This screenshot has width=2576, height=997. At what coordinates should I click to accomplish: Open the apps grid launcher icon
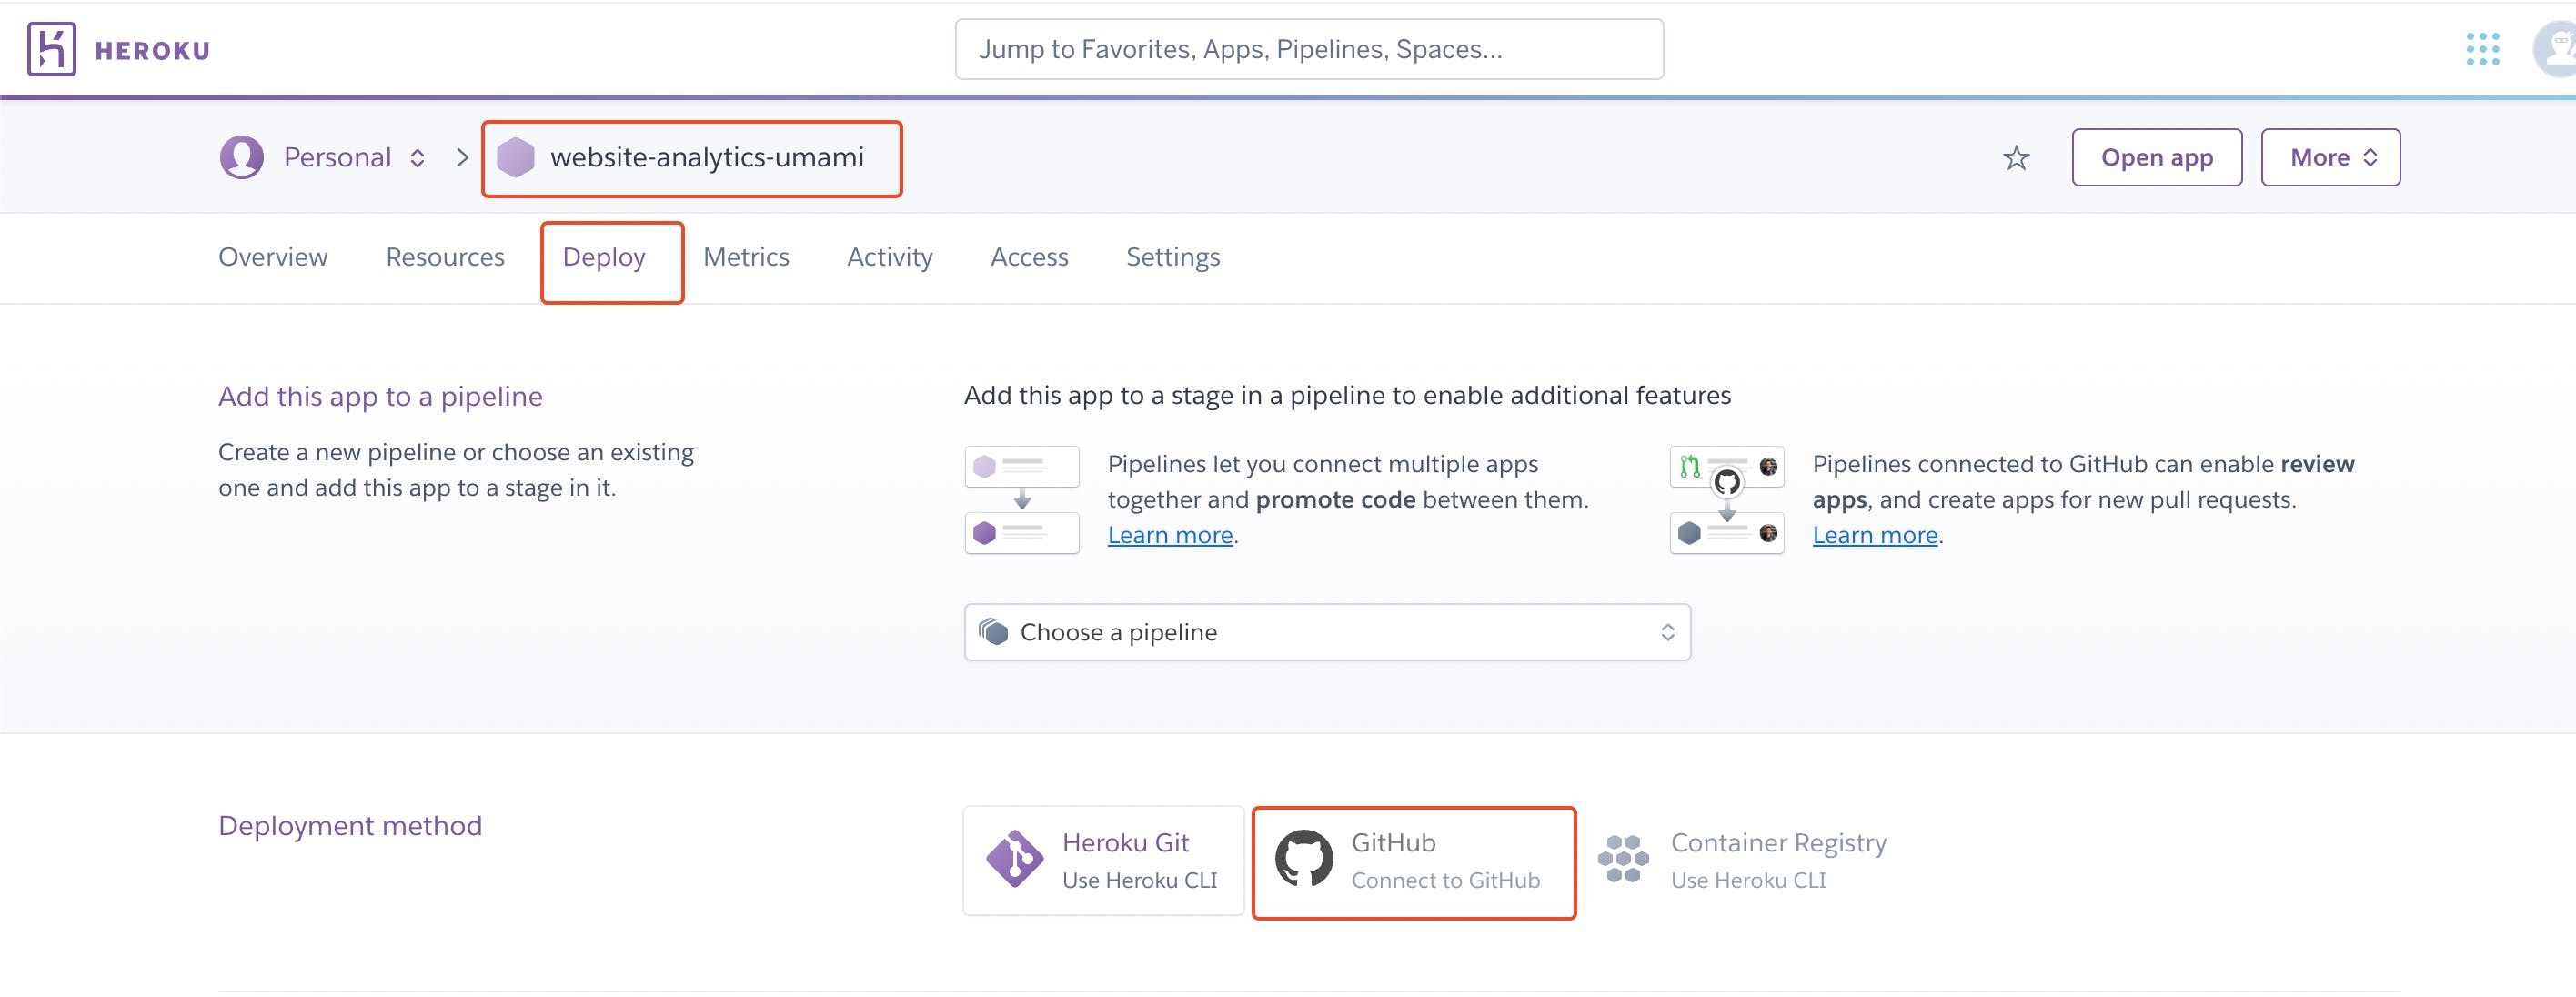tap(2482, 49)
